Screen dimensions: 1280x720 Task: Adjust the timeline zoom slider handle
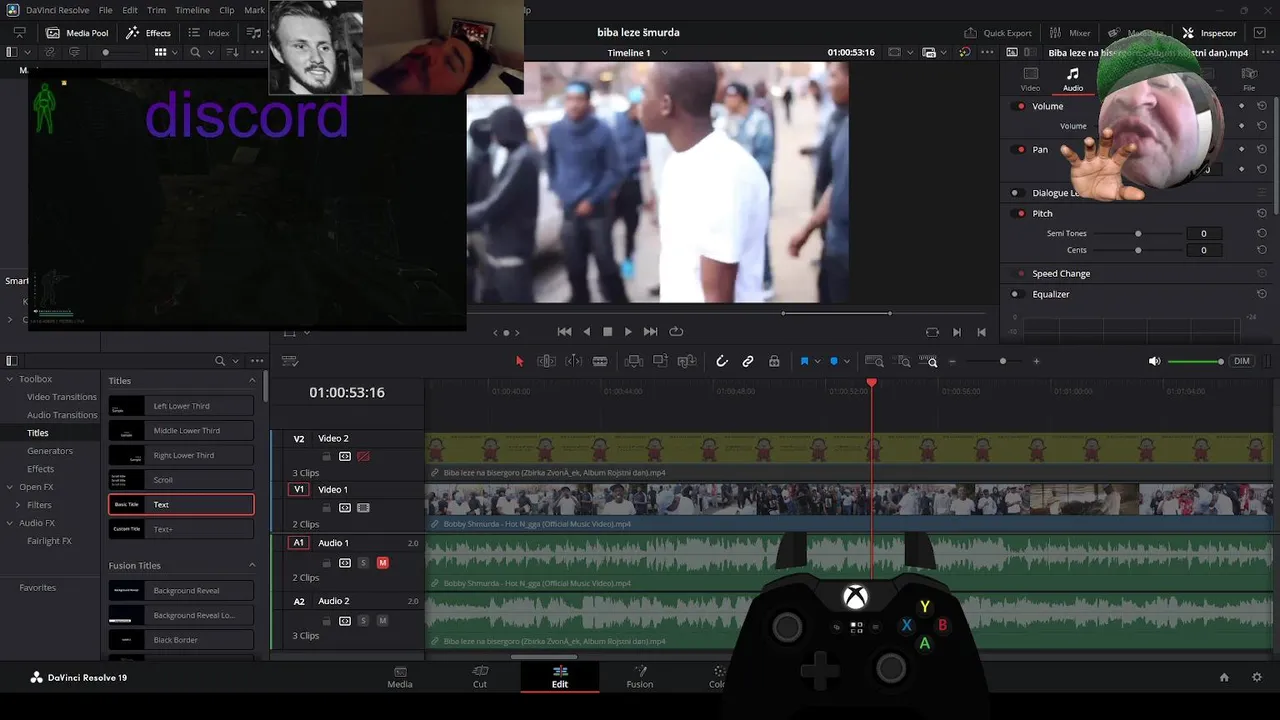point(1003,361)
